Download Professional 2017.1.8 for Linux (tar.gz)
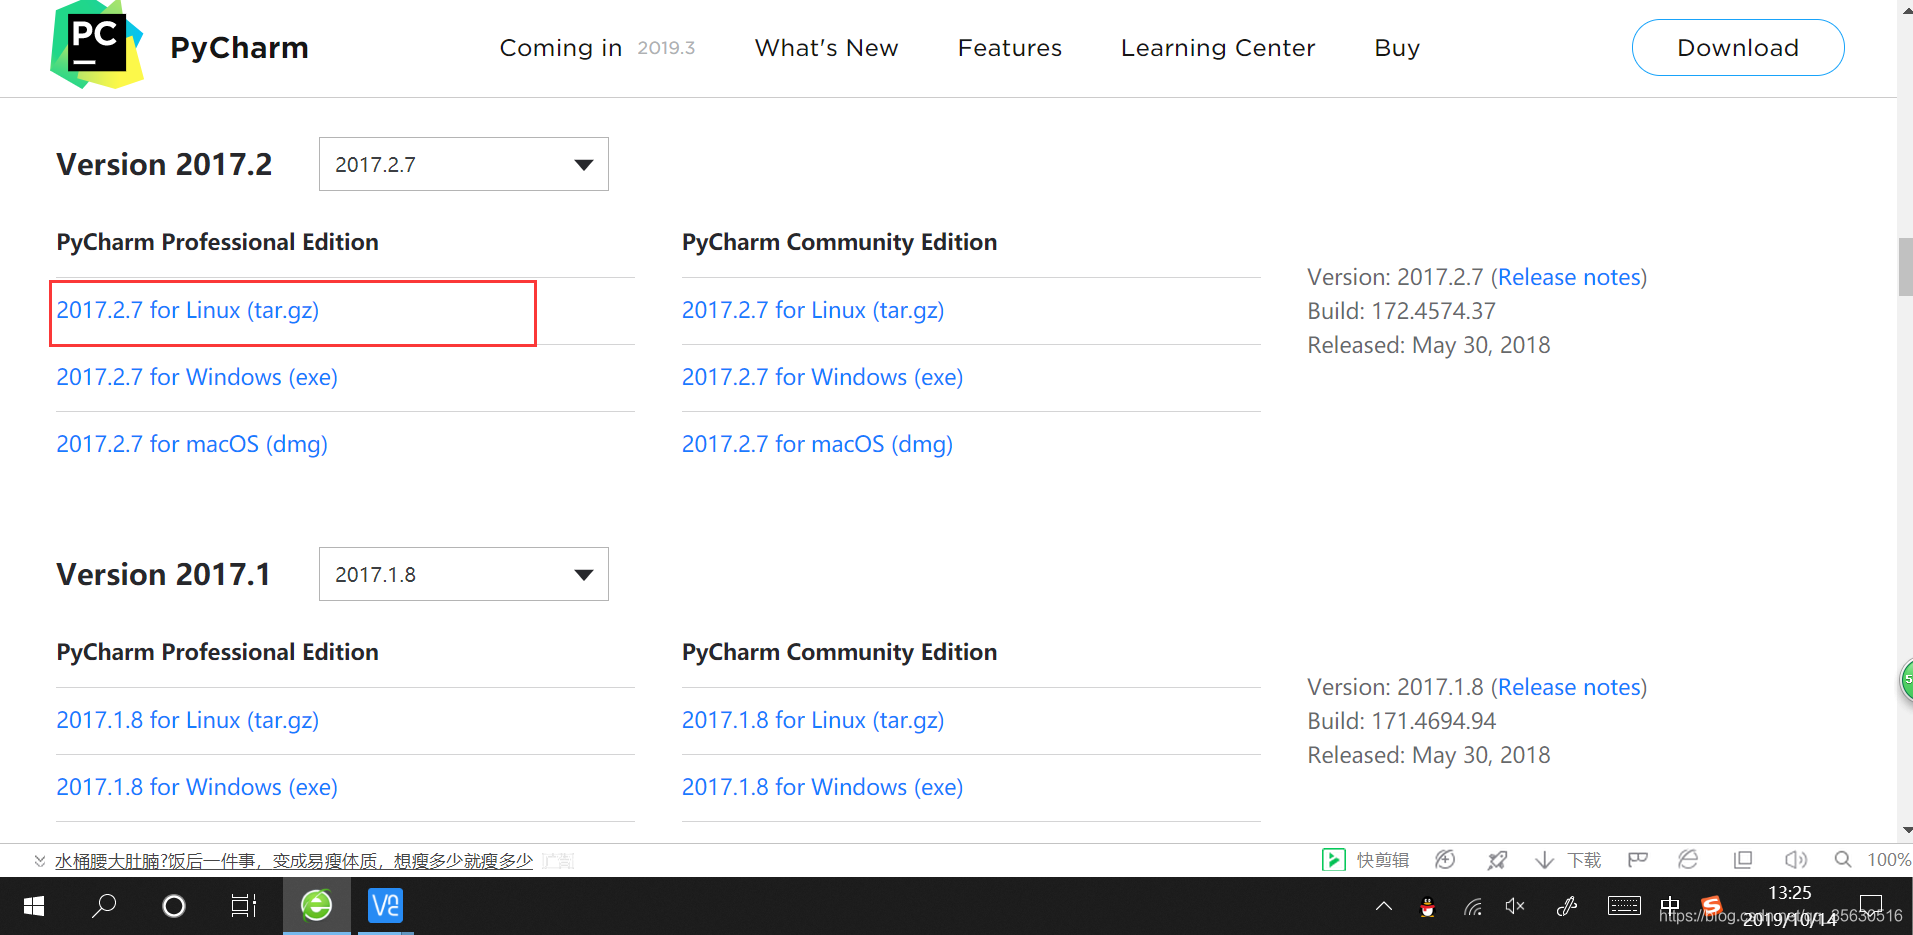 click(x=188, y=721)
